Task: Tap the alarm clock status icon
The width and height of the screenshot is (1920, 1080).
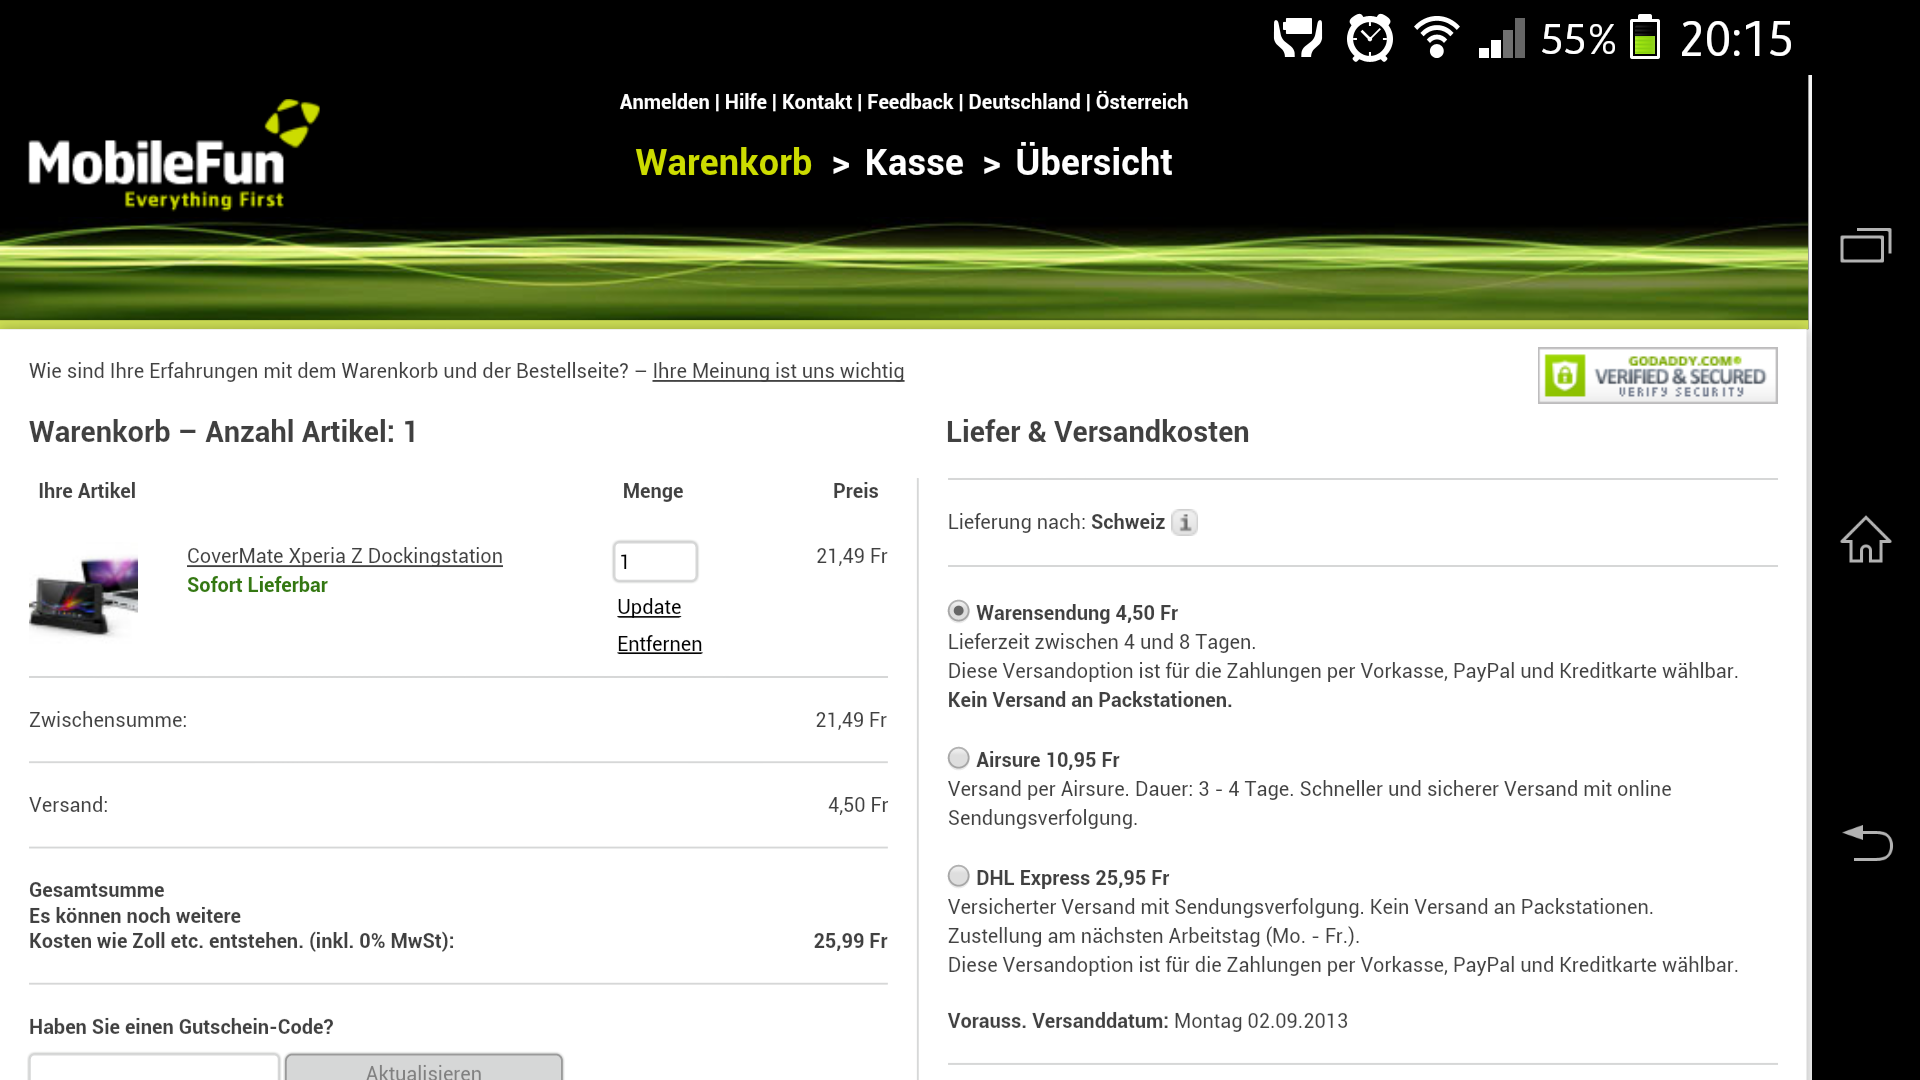Action: coord(1369,39)
